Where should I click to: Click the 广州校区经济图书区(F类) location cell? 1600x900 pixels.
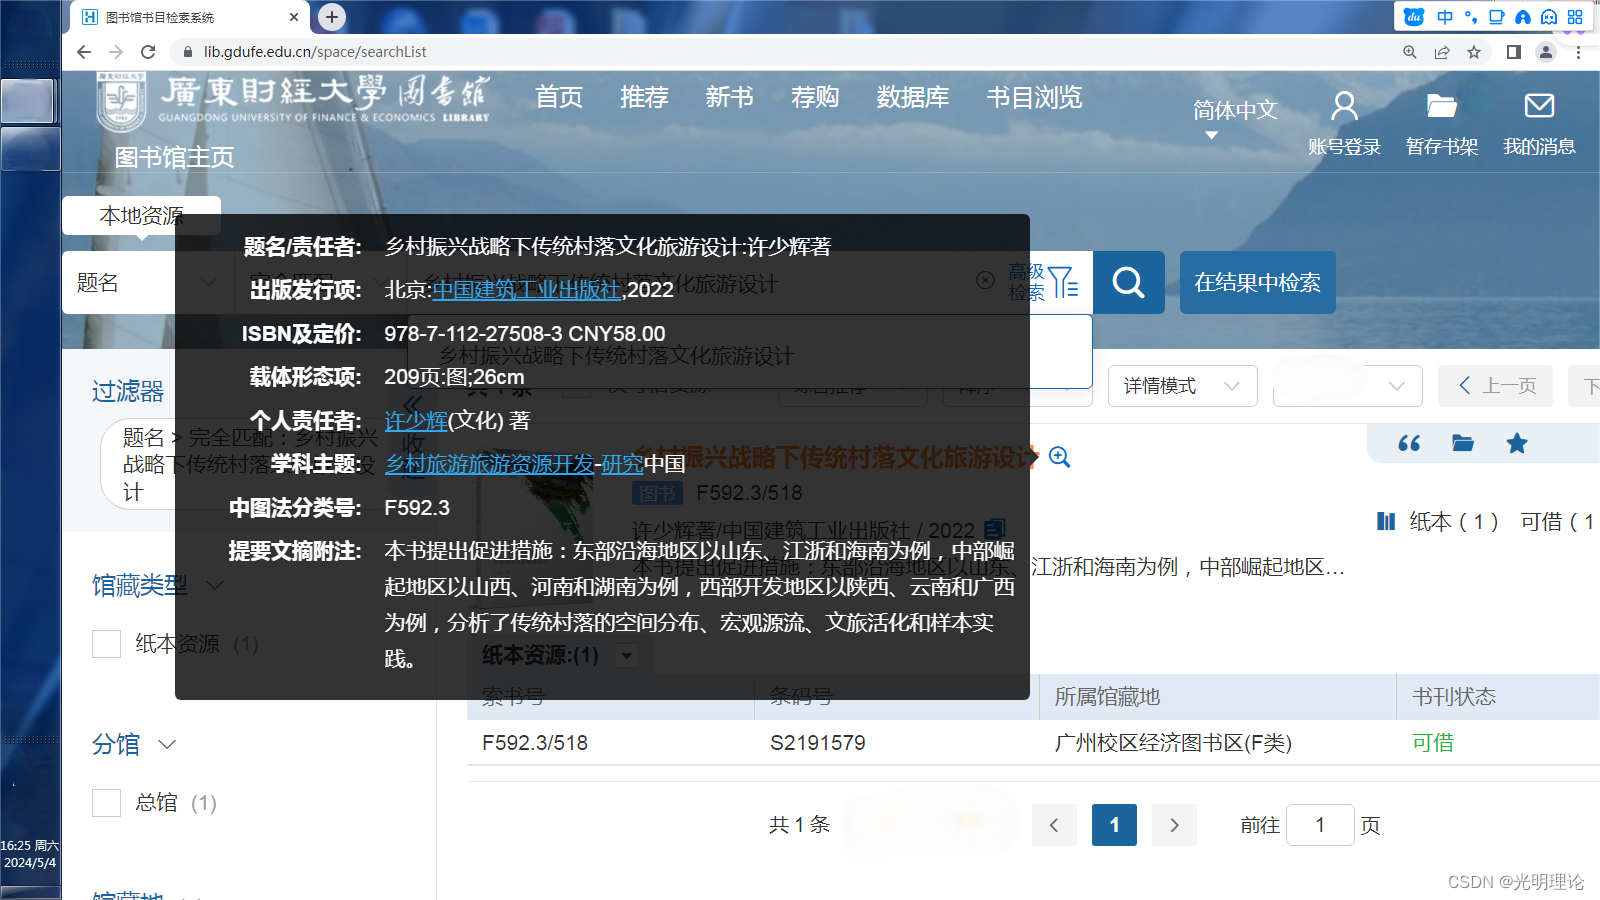click(1173, 743)
